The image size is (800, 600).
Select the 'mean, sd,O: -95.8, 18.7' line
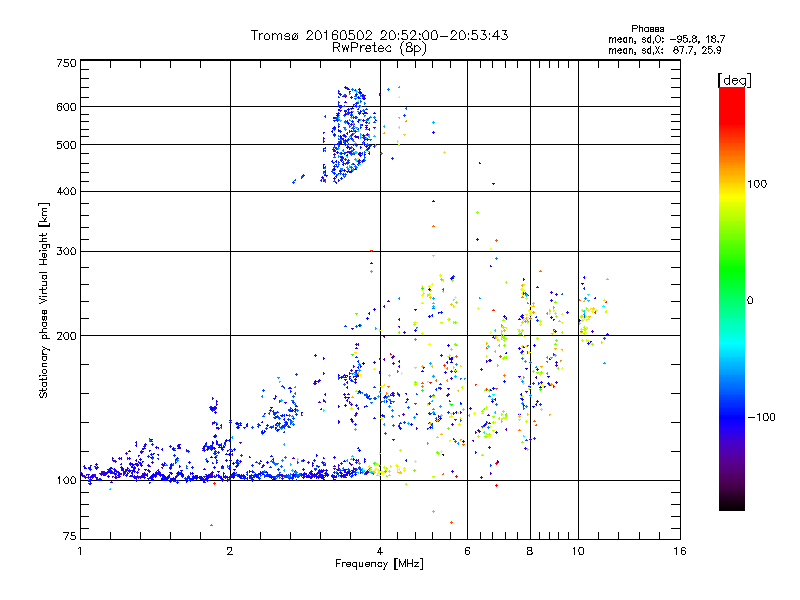point(666,39)
